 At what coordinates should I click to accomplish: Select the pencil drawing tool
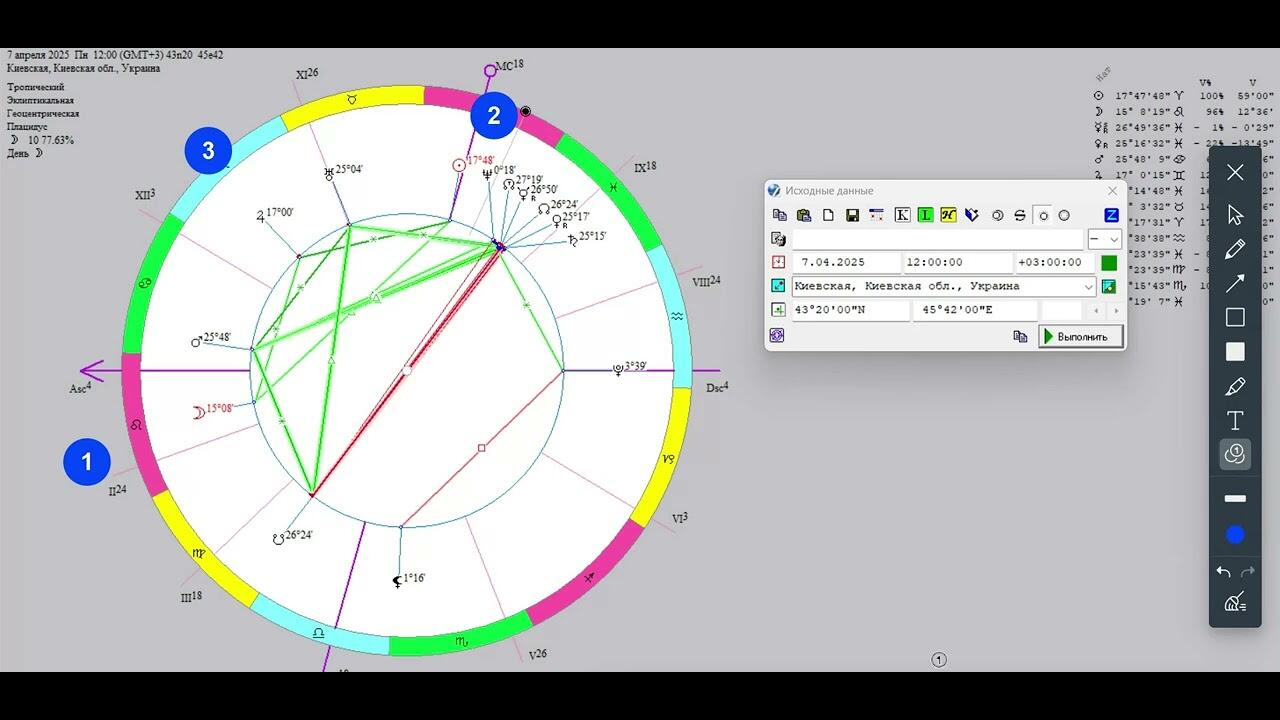click(x=1235, y=249)
